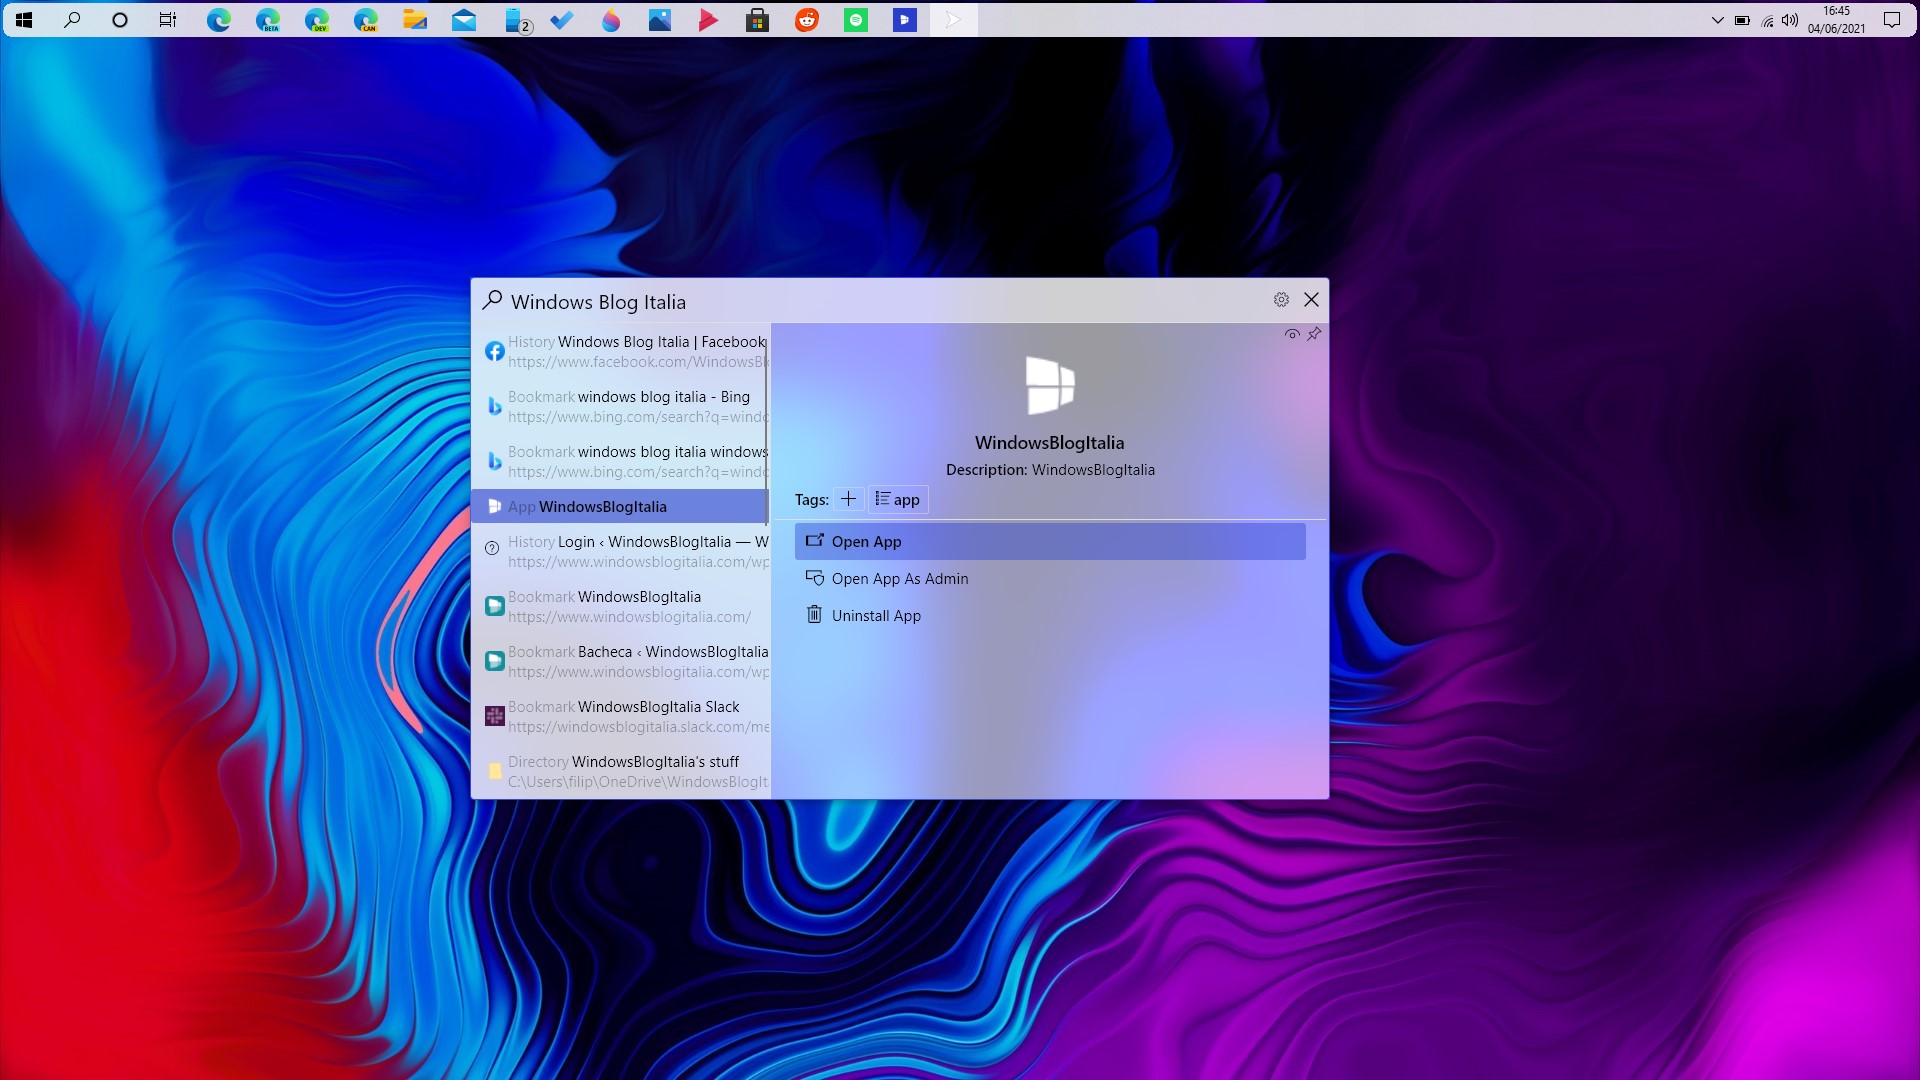Select Directory result WindowsBlogItalia's stuff

pos(620,771)
